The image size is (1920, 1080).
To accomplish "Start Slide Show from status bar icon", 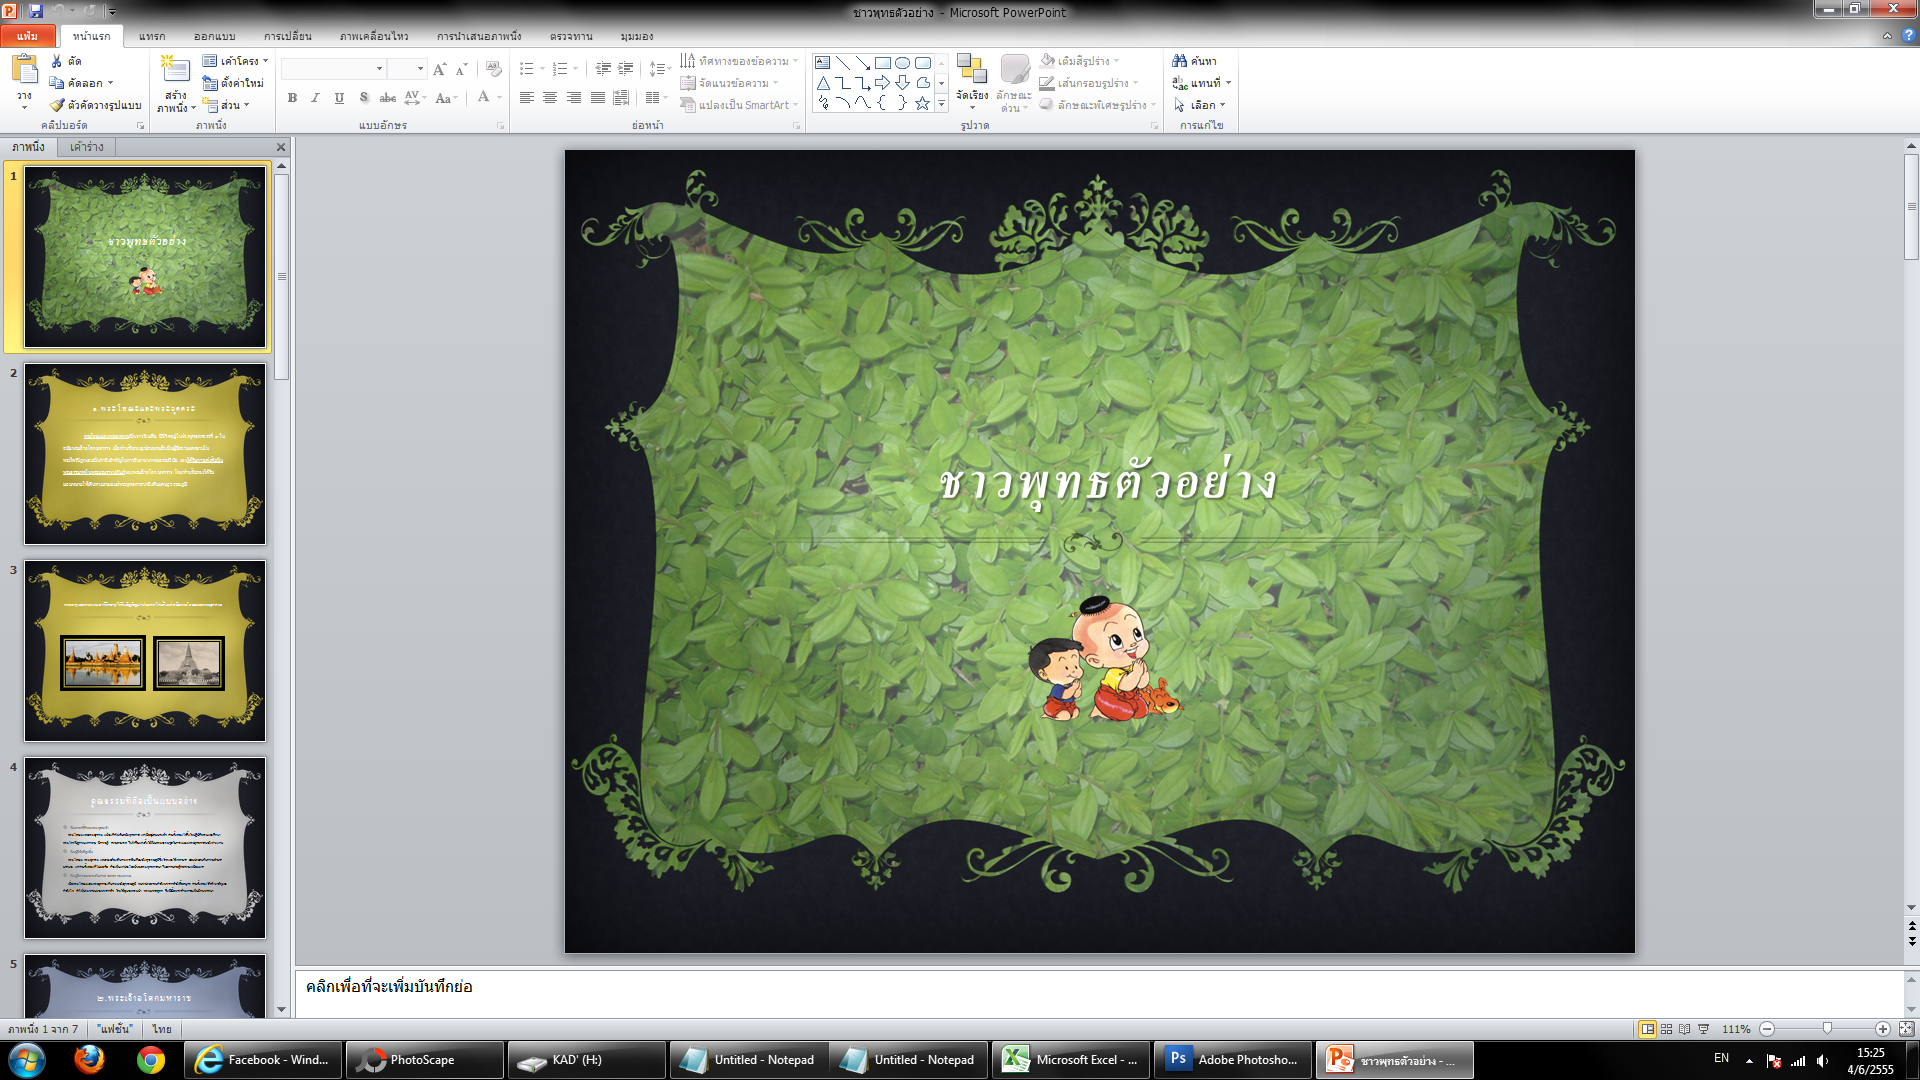I will point(1704,1029).
